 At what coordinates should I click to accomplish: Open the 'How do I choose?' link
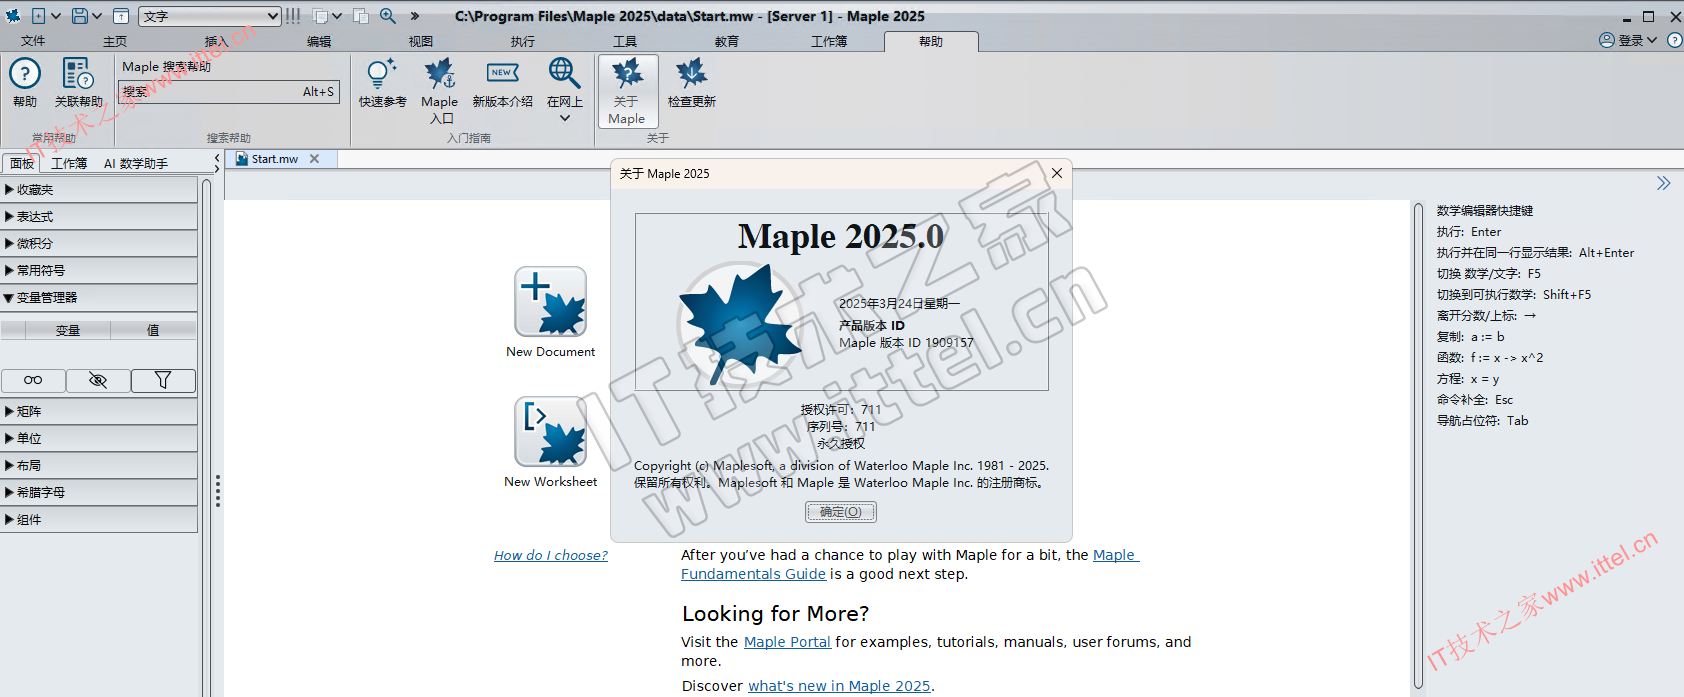551,555
